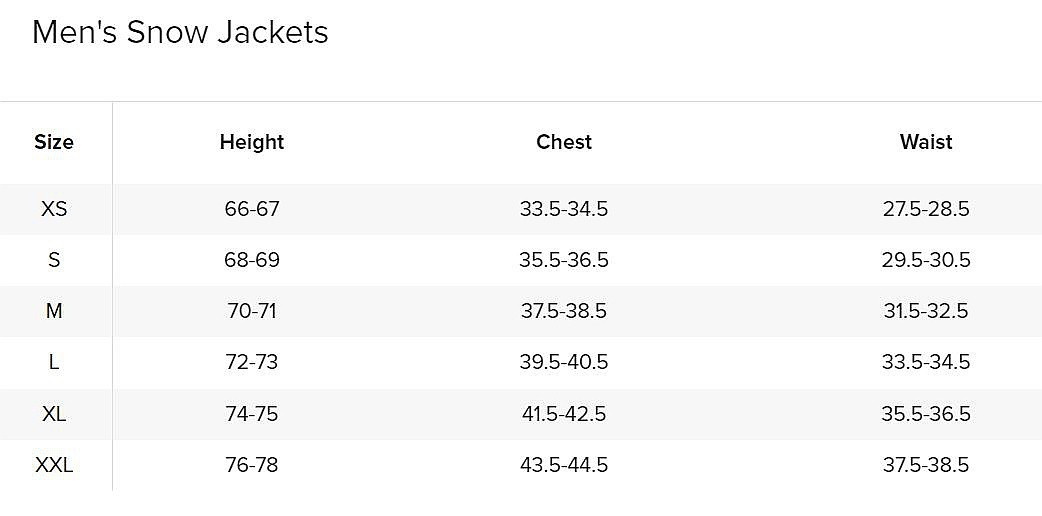Select height value 66-67
The image size is (1042, 516).
coord(252,209)
